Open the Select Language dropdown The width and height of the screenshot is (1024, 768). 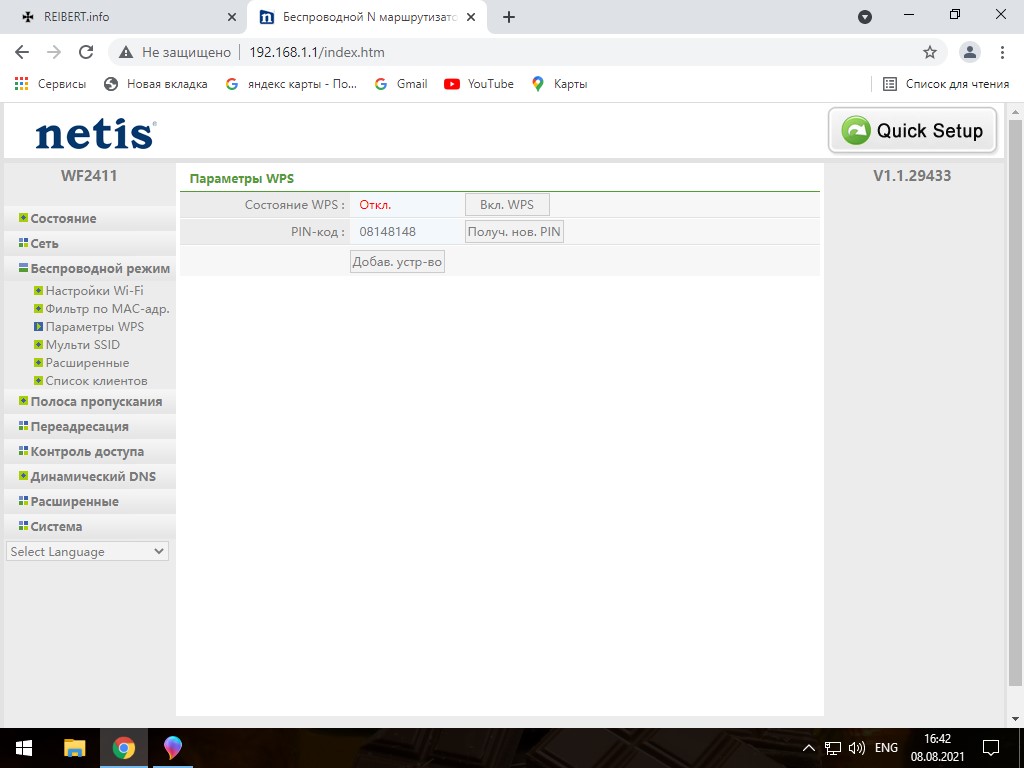88,551
